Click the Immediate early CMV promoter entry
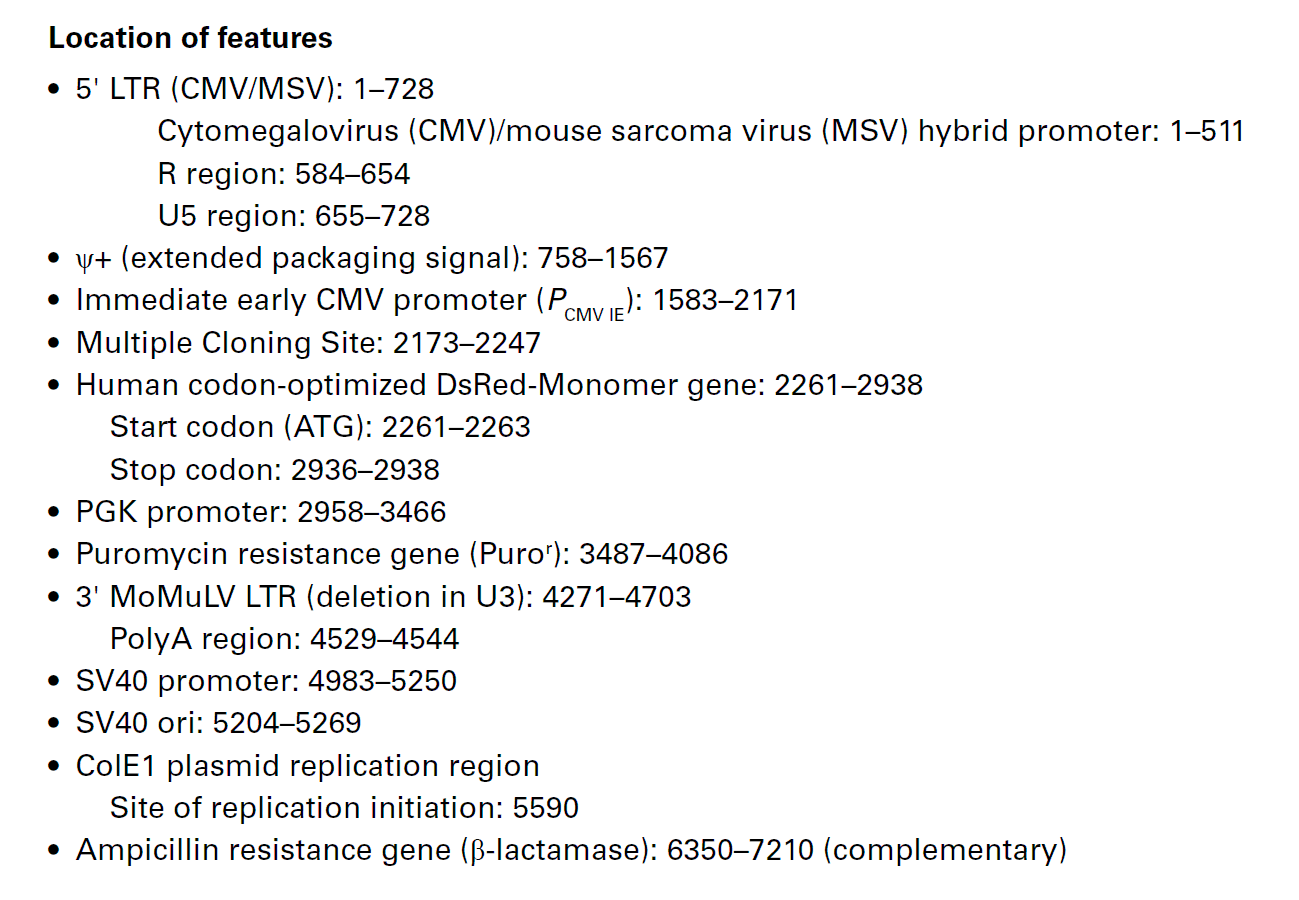The image size is (1299, 900). coord(437,300)
